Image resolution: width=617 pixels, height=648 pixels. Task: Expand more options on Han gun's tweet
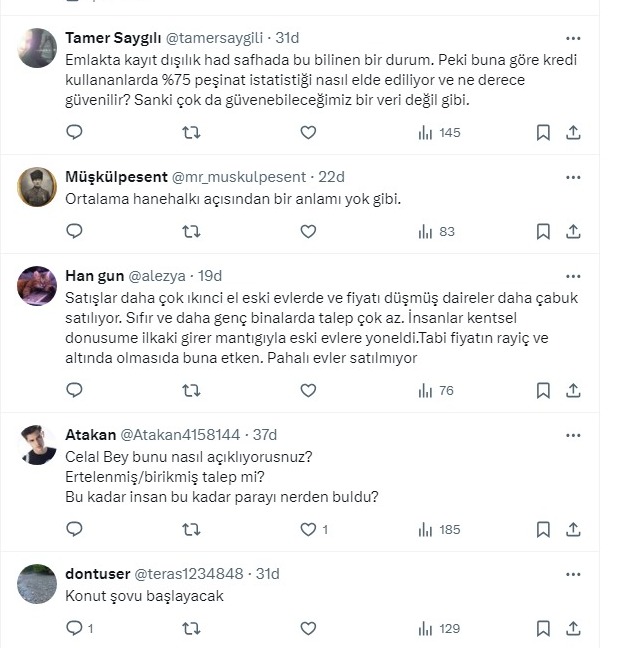(573, 276)
